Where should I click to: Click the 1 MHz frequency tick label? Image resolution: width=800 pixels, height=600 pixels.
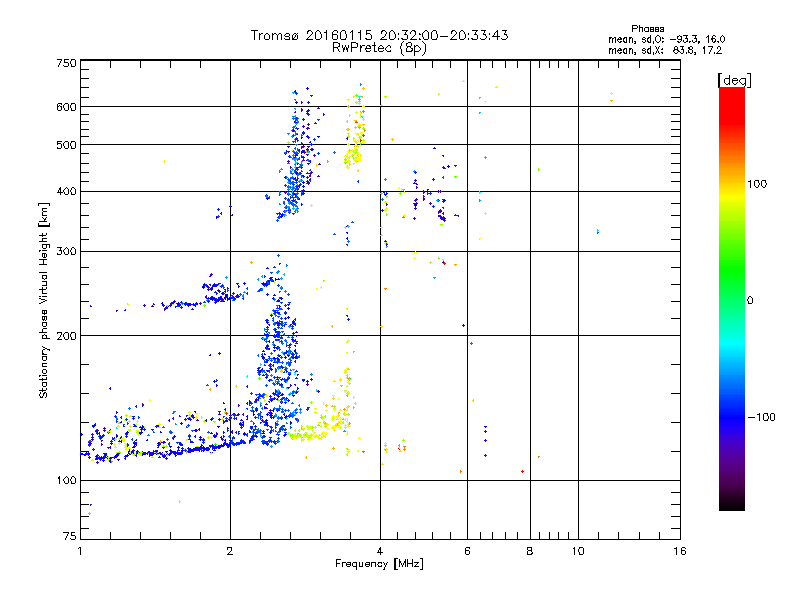pyautogui.click(x=80, y=551)
